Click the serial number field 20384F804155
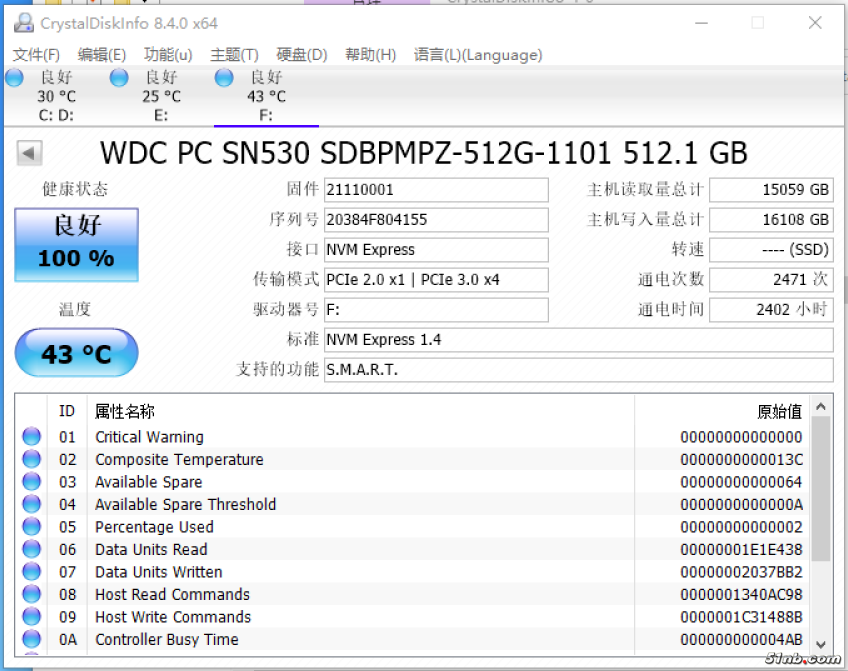Viewport: 848px width, 671px height. (436, 220)
